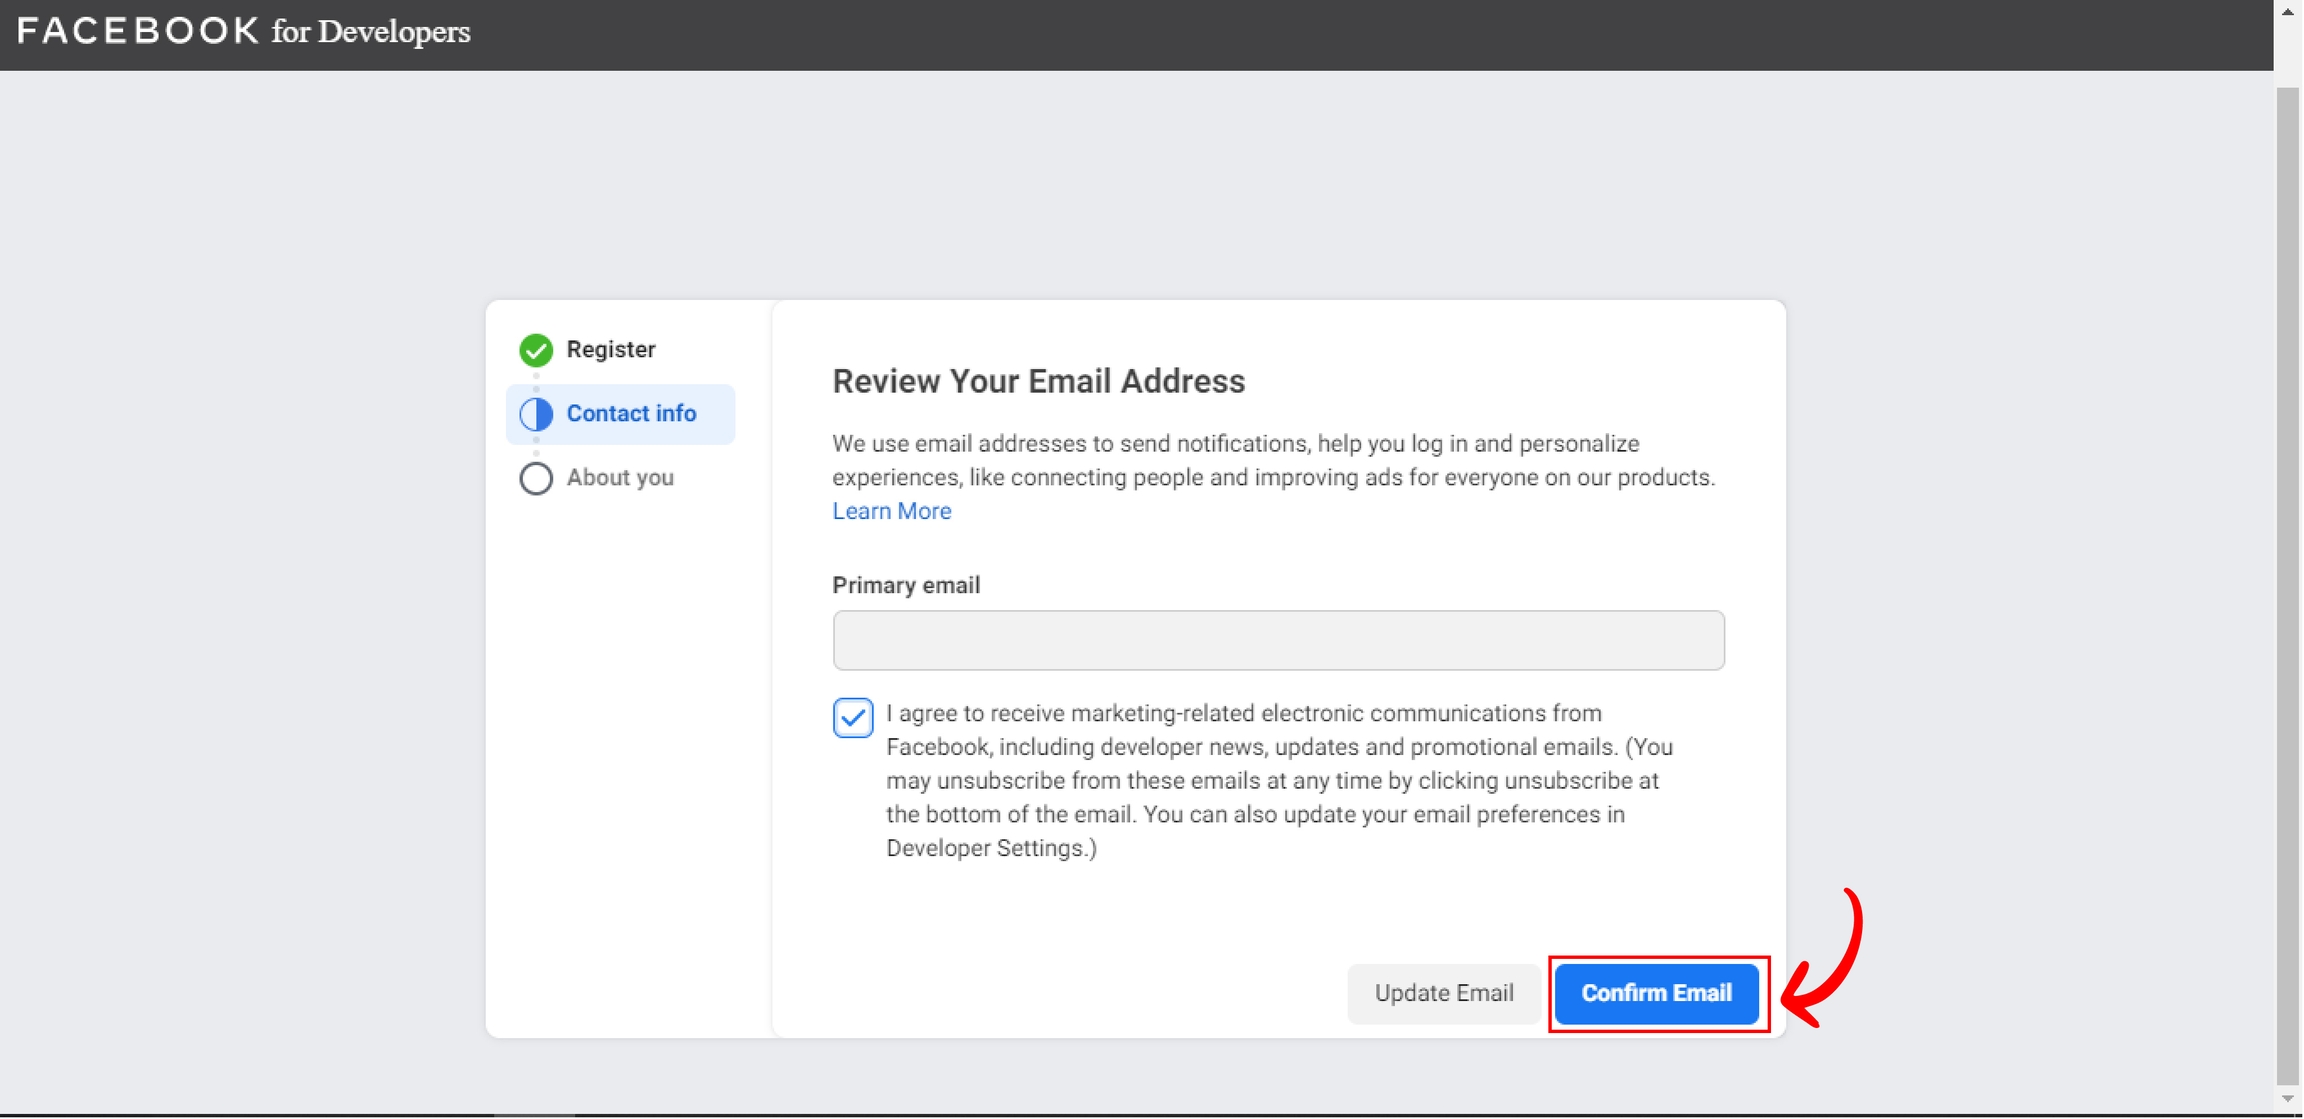Click the FACEBOOK logo in header
The width and height of the screenshot is (2304, 1119).
click(138, 31)
